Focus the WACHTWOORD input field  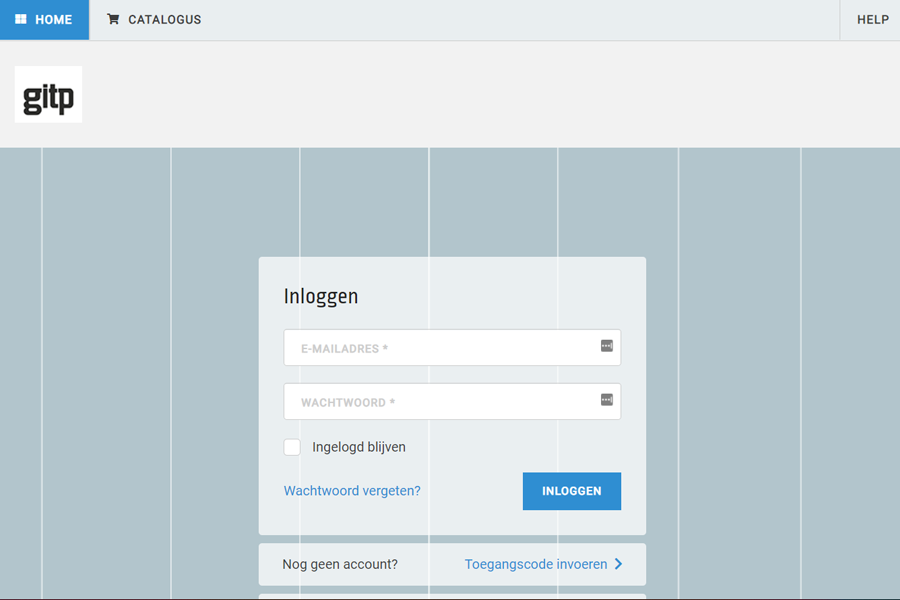(452, 401)
